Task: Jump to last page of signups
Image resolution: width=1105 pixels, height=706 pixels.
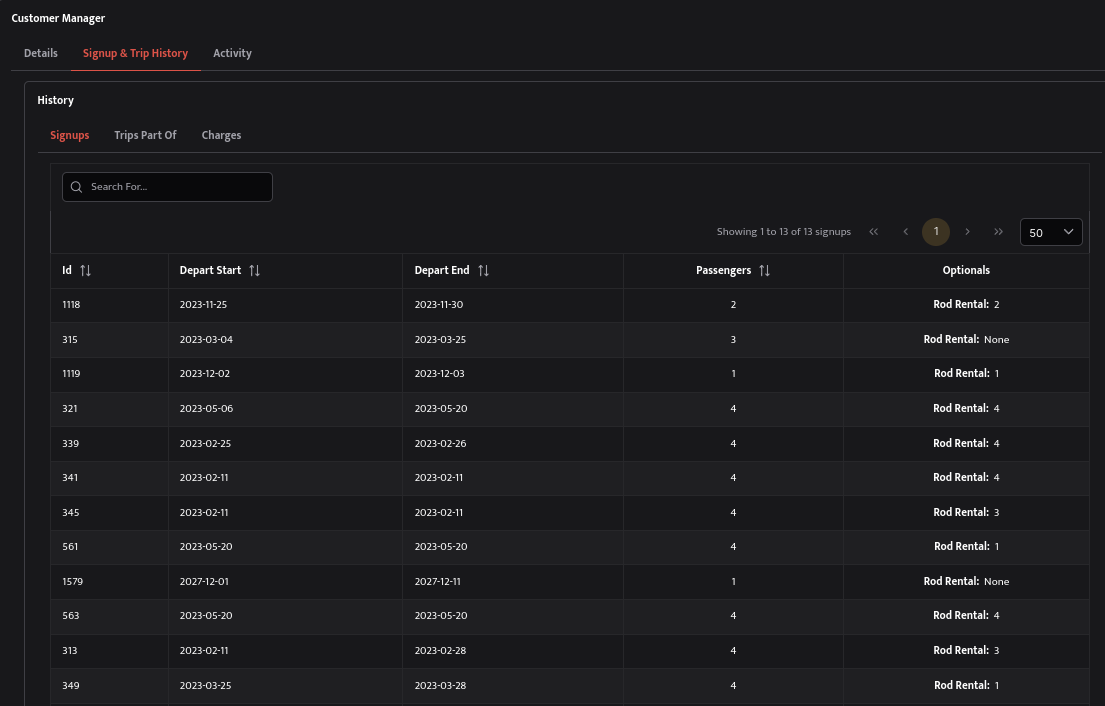Action: 998,232
